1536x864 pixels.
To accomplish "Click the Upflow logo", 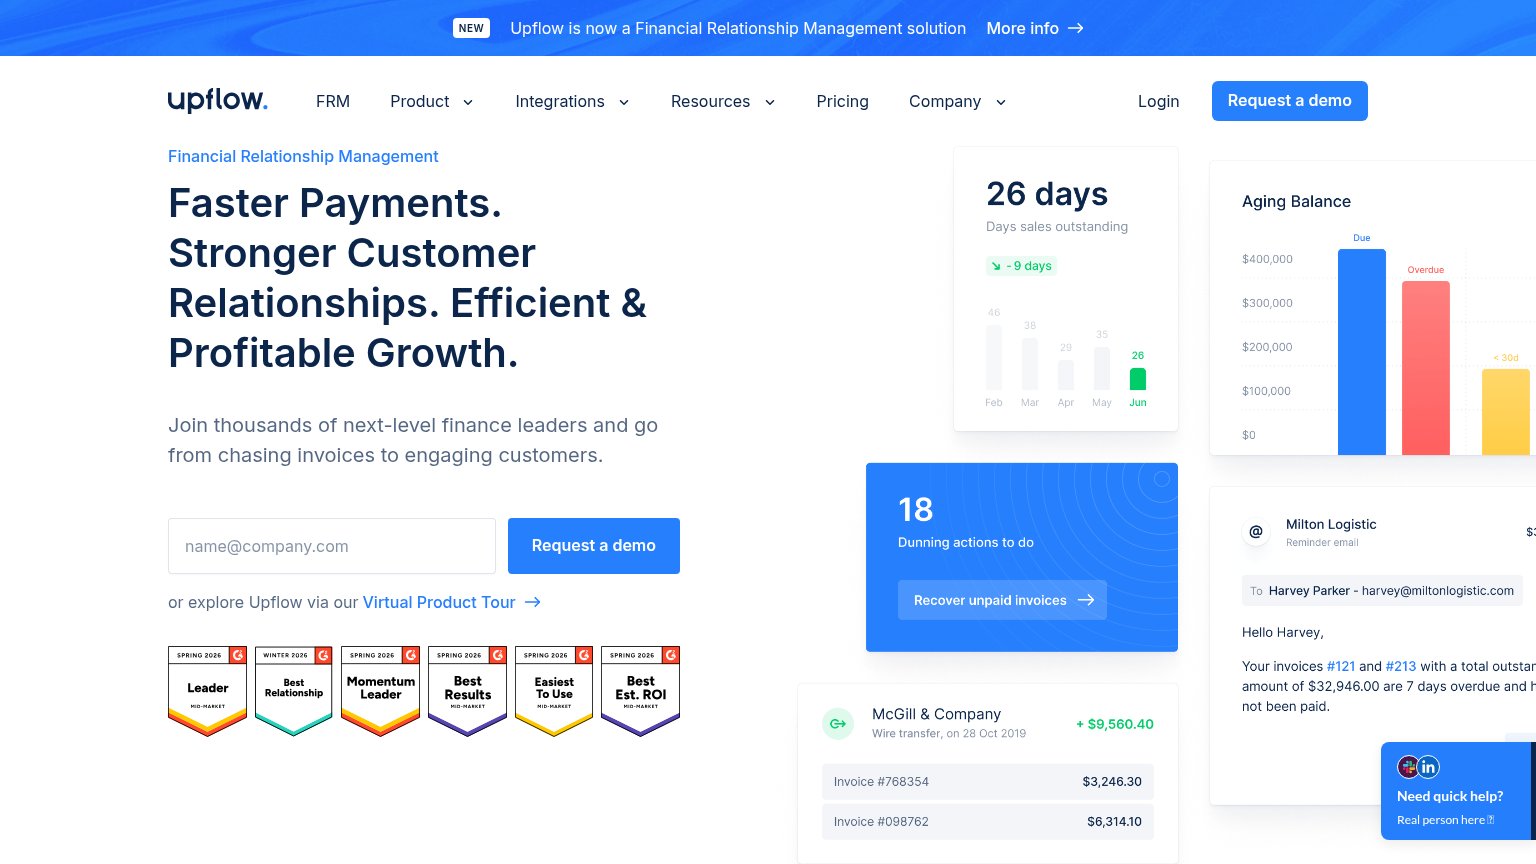I will coord(217,100).
